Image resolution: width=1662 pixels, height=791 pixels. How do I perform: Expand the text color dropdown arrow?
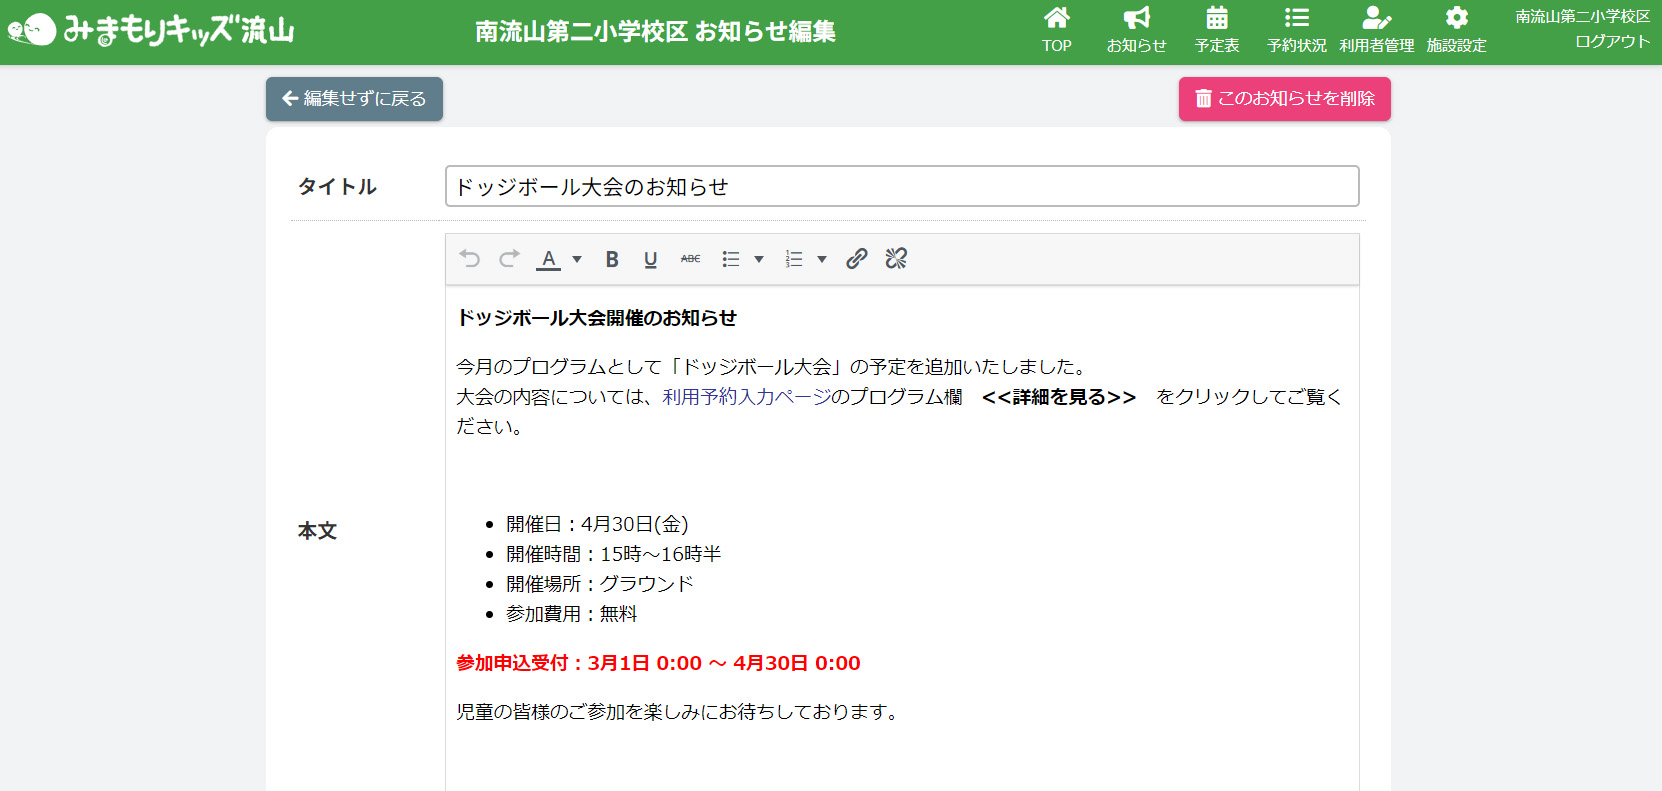pyautogui.click(x=577, y=259)
